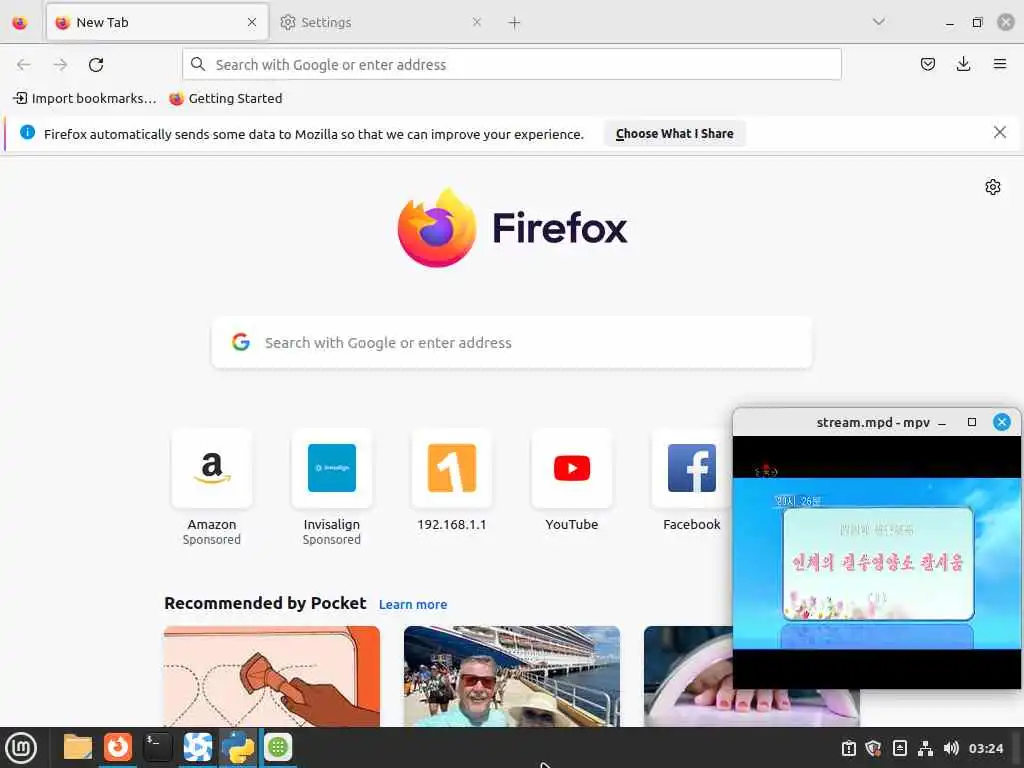
Task: Expand the List all tabs chevron
Action: pyautogui.click(x=879, y=22)
